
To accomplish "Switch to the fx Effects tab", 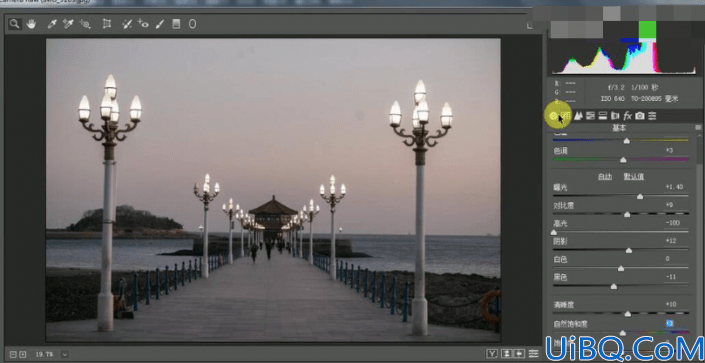I will (x=628, y=116).
